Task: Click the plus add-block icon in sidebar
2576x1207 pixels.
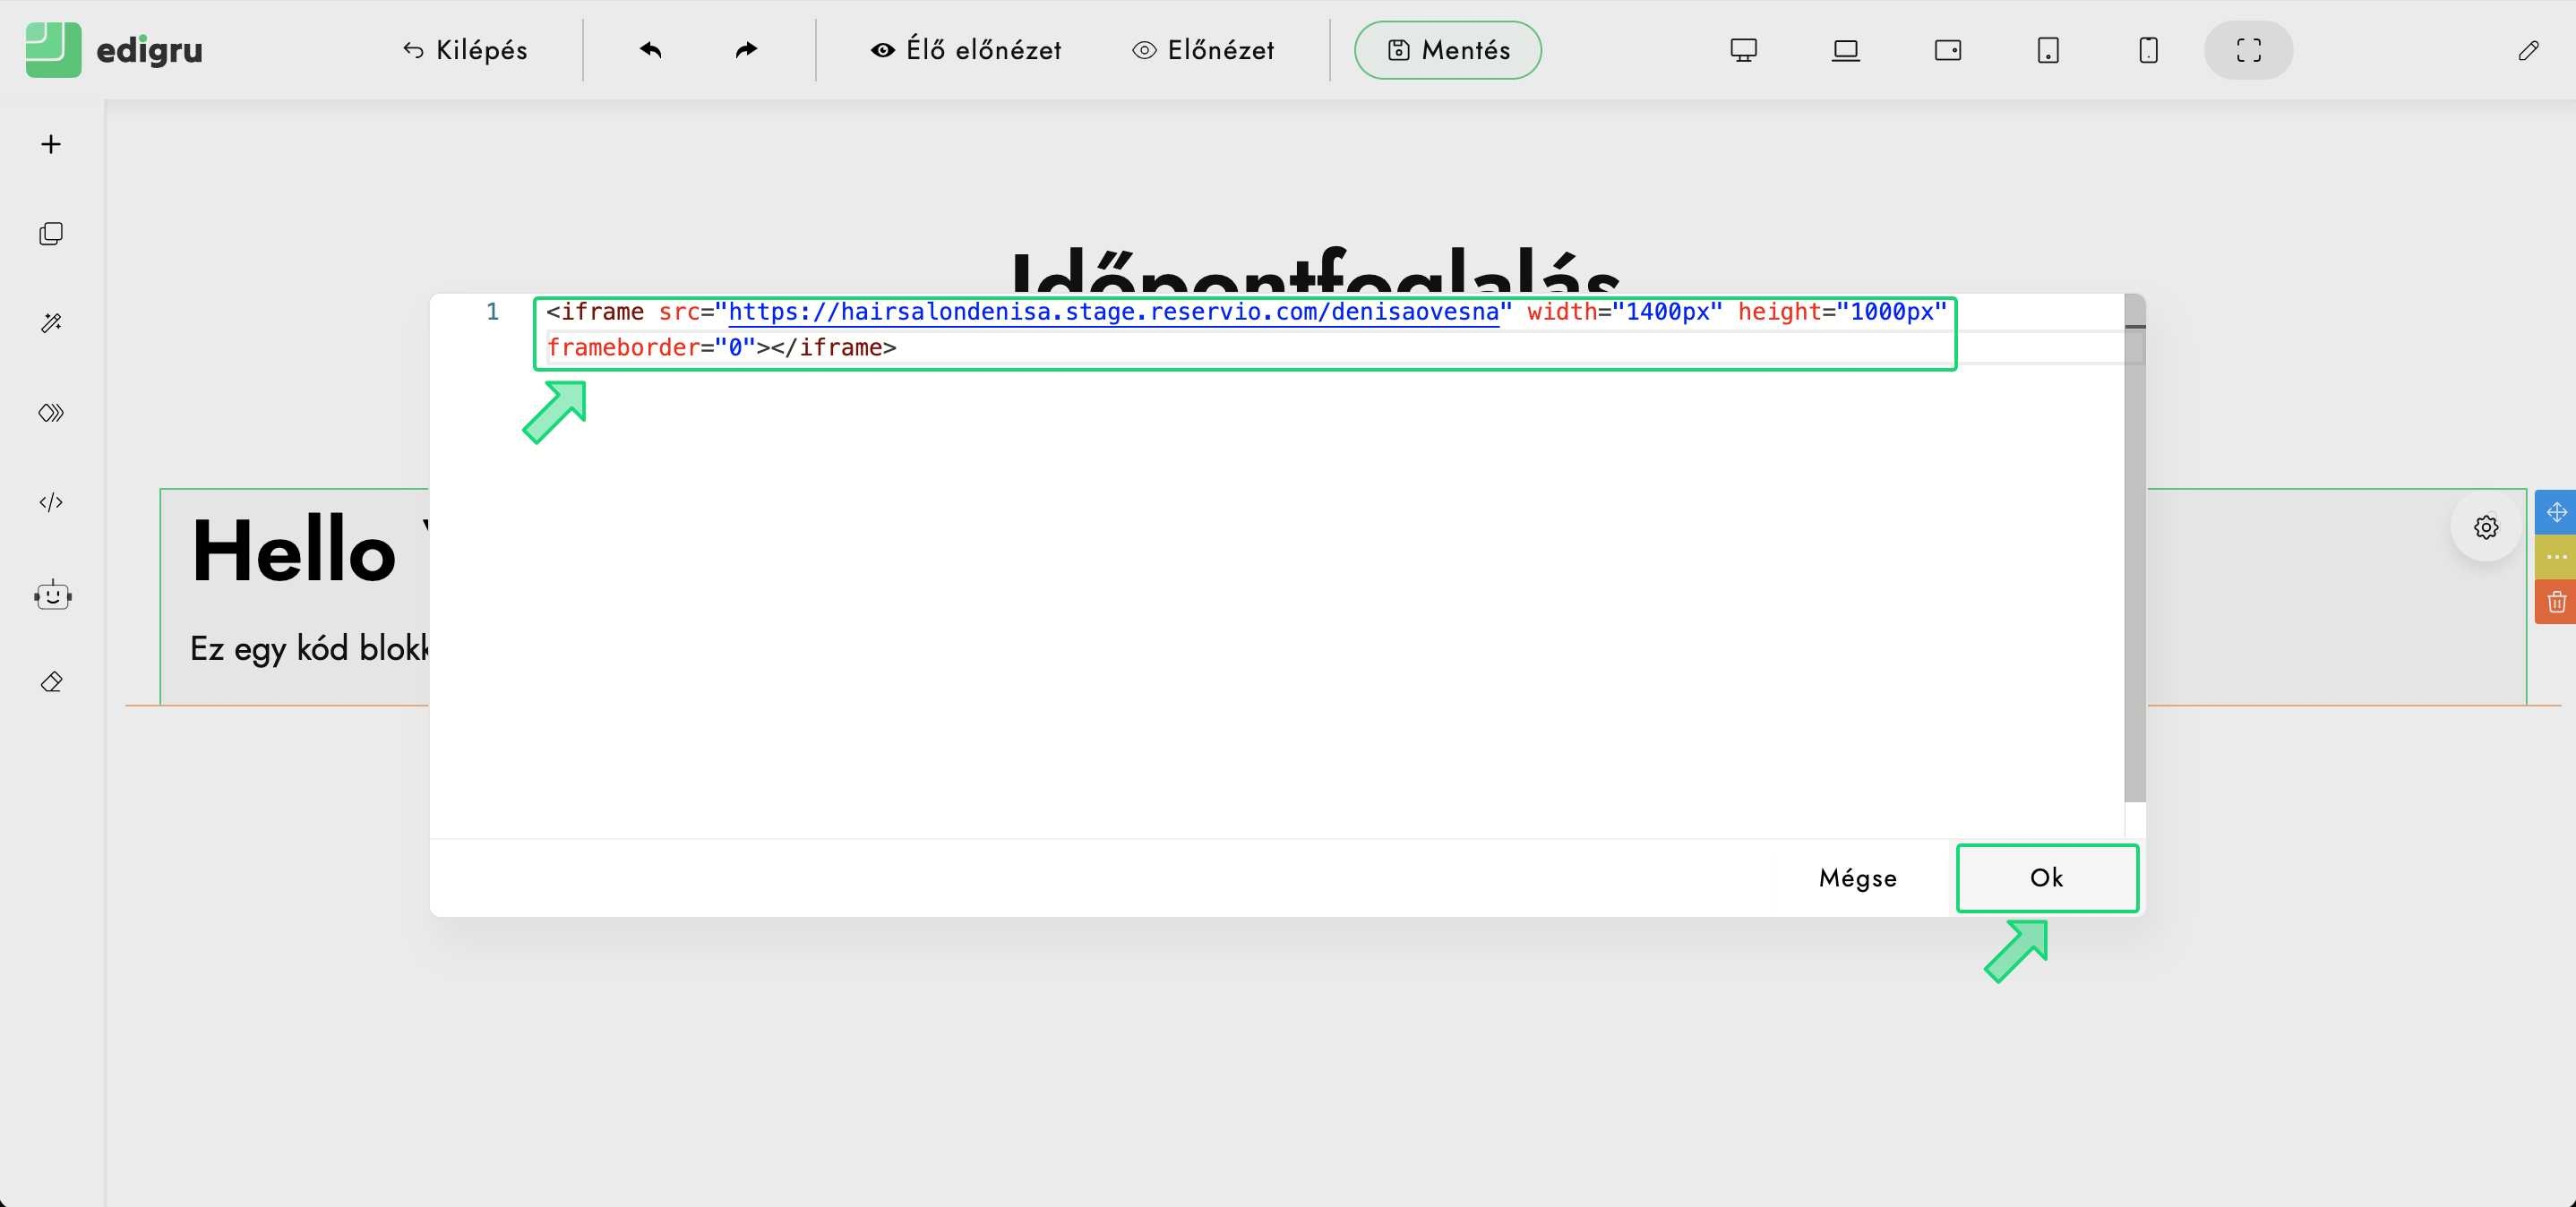Action: [51, 144]
